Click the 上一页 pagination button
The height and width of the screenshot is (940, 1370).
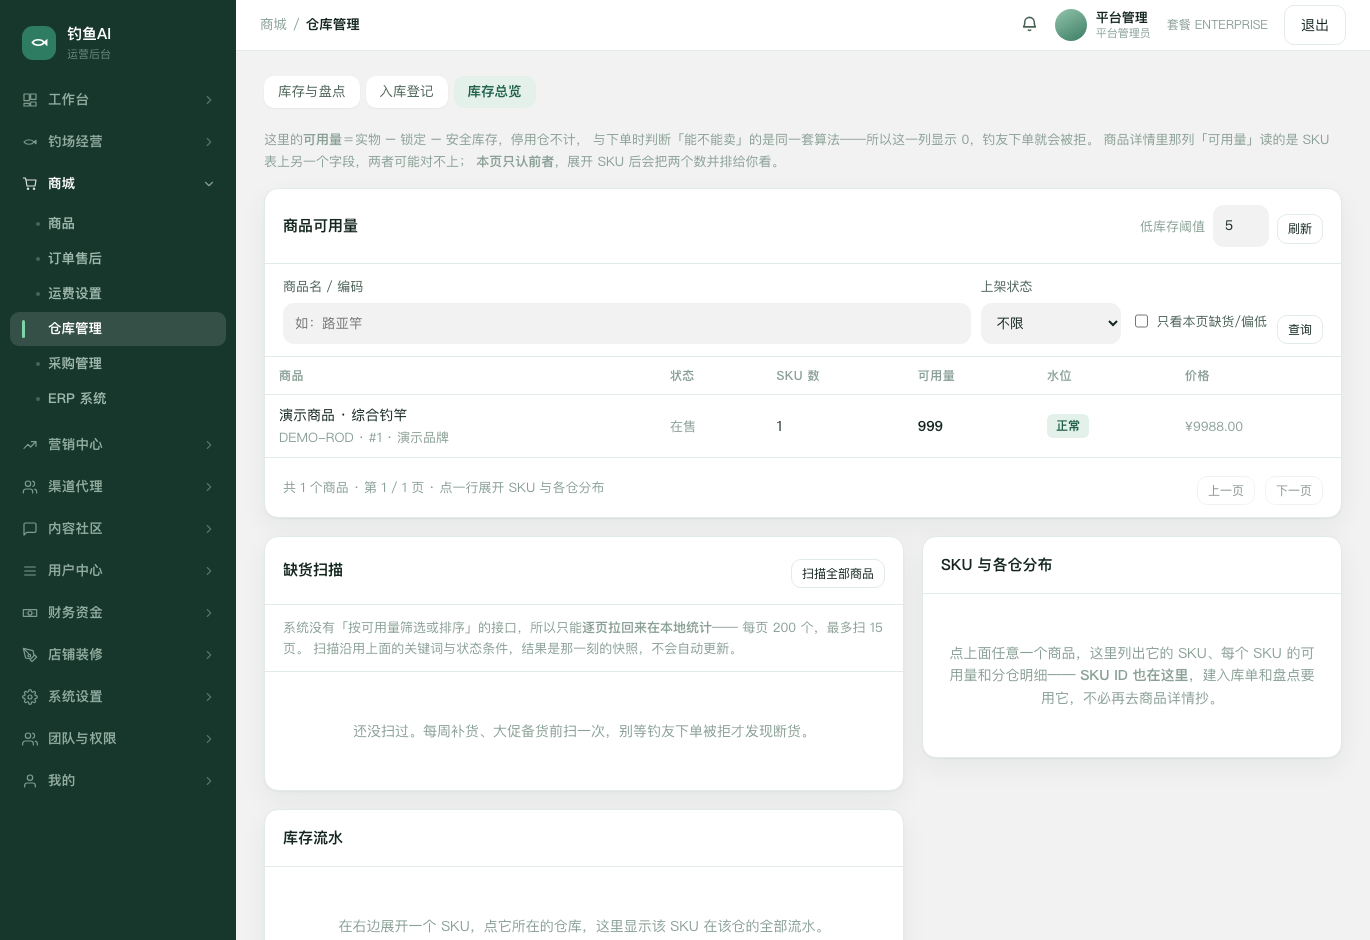[x=1226, y=491]
